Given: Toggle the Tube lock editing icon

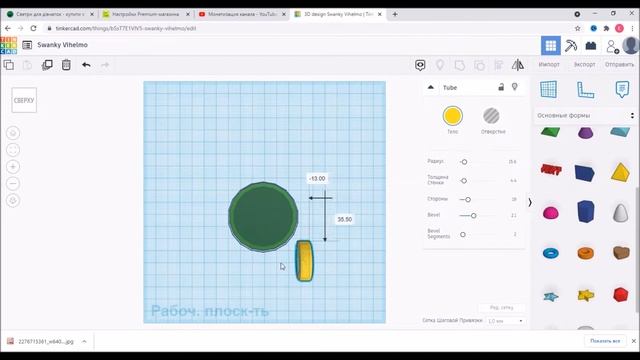Looking at the screenshot, I should point(501,87).
